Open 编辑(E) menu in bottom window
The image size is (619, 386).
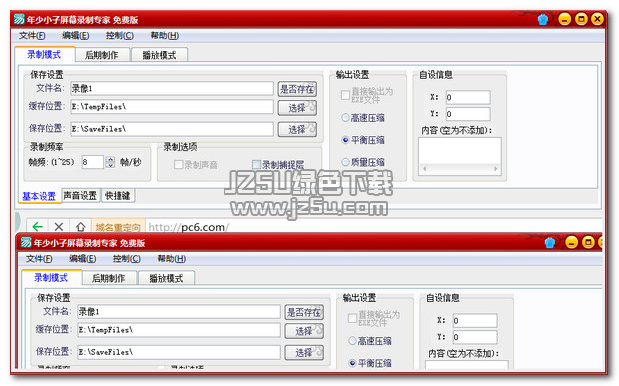click(83, 259)
